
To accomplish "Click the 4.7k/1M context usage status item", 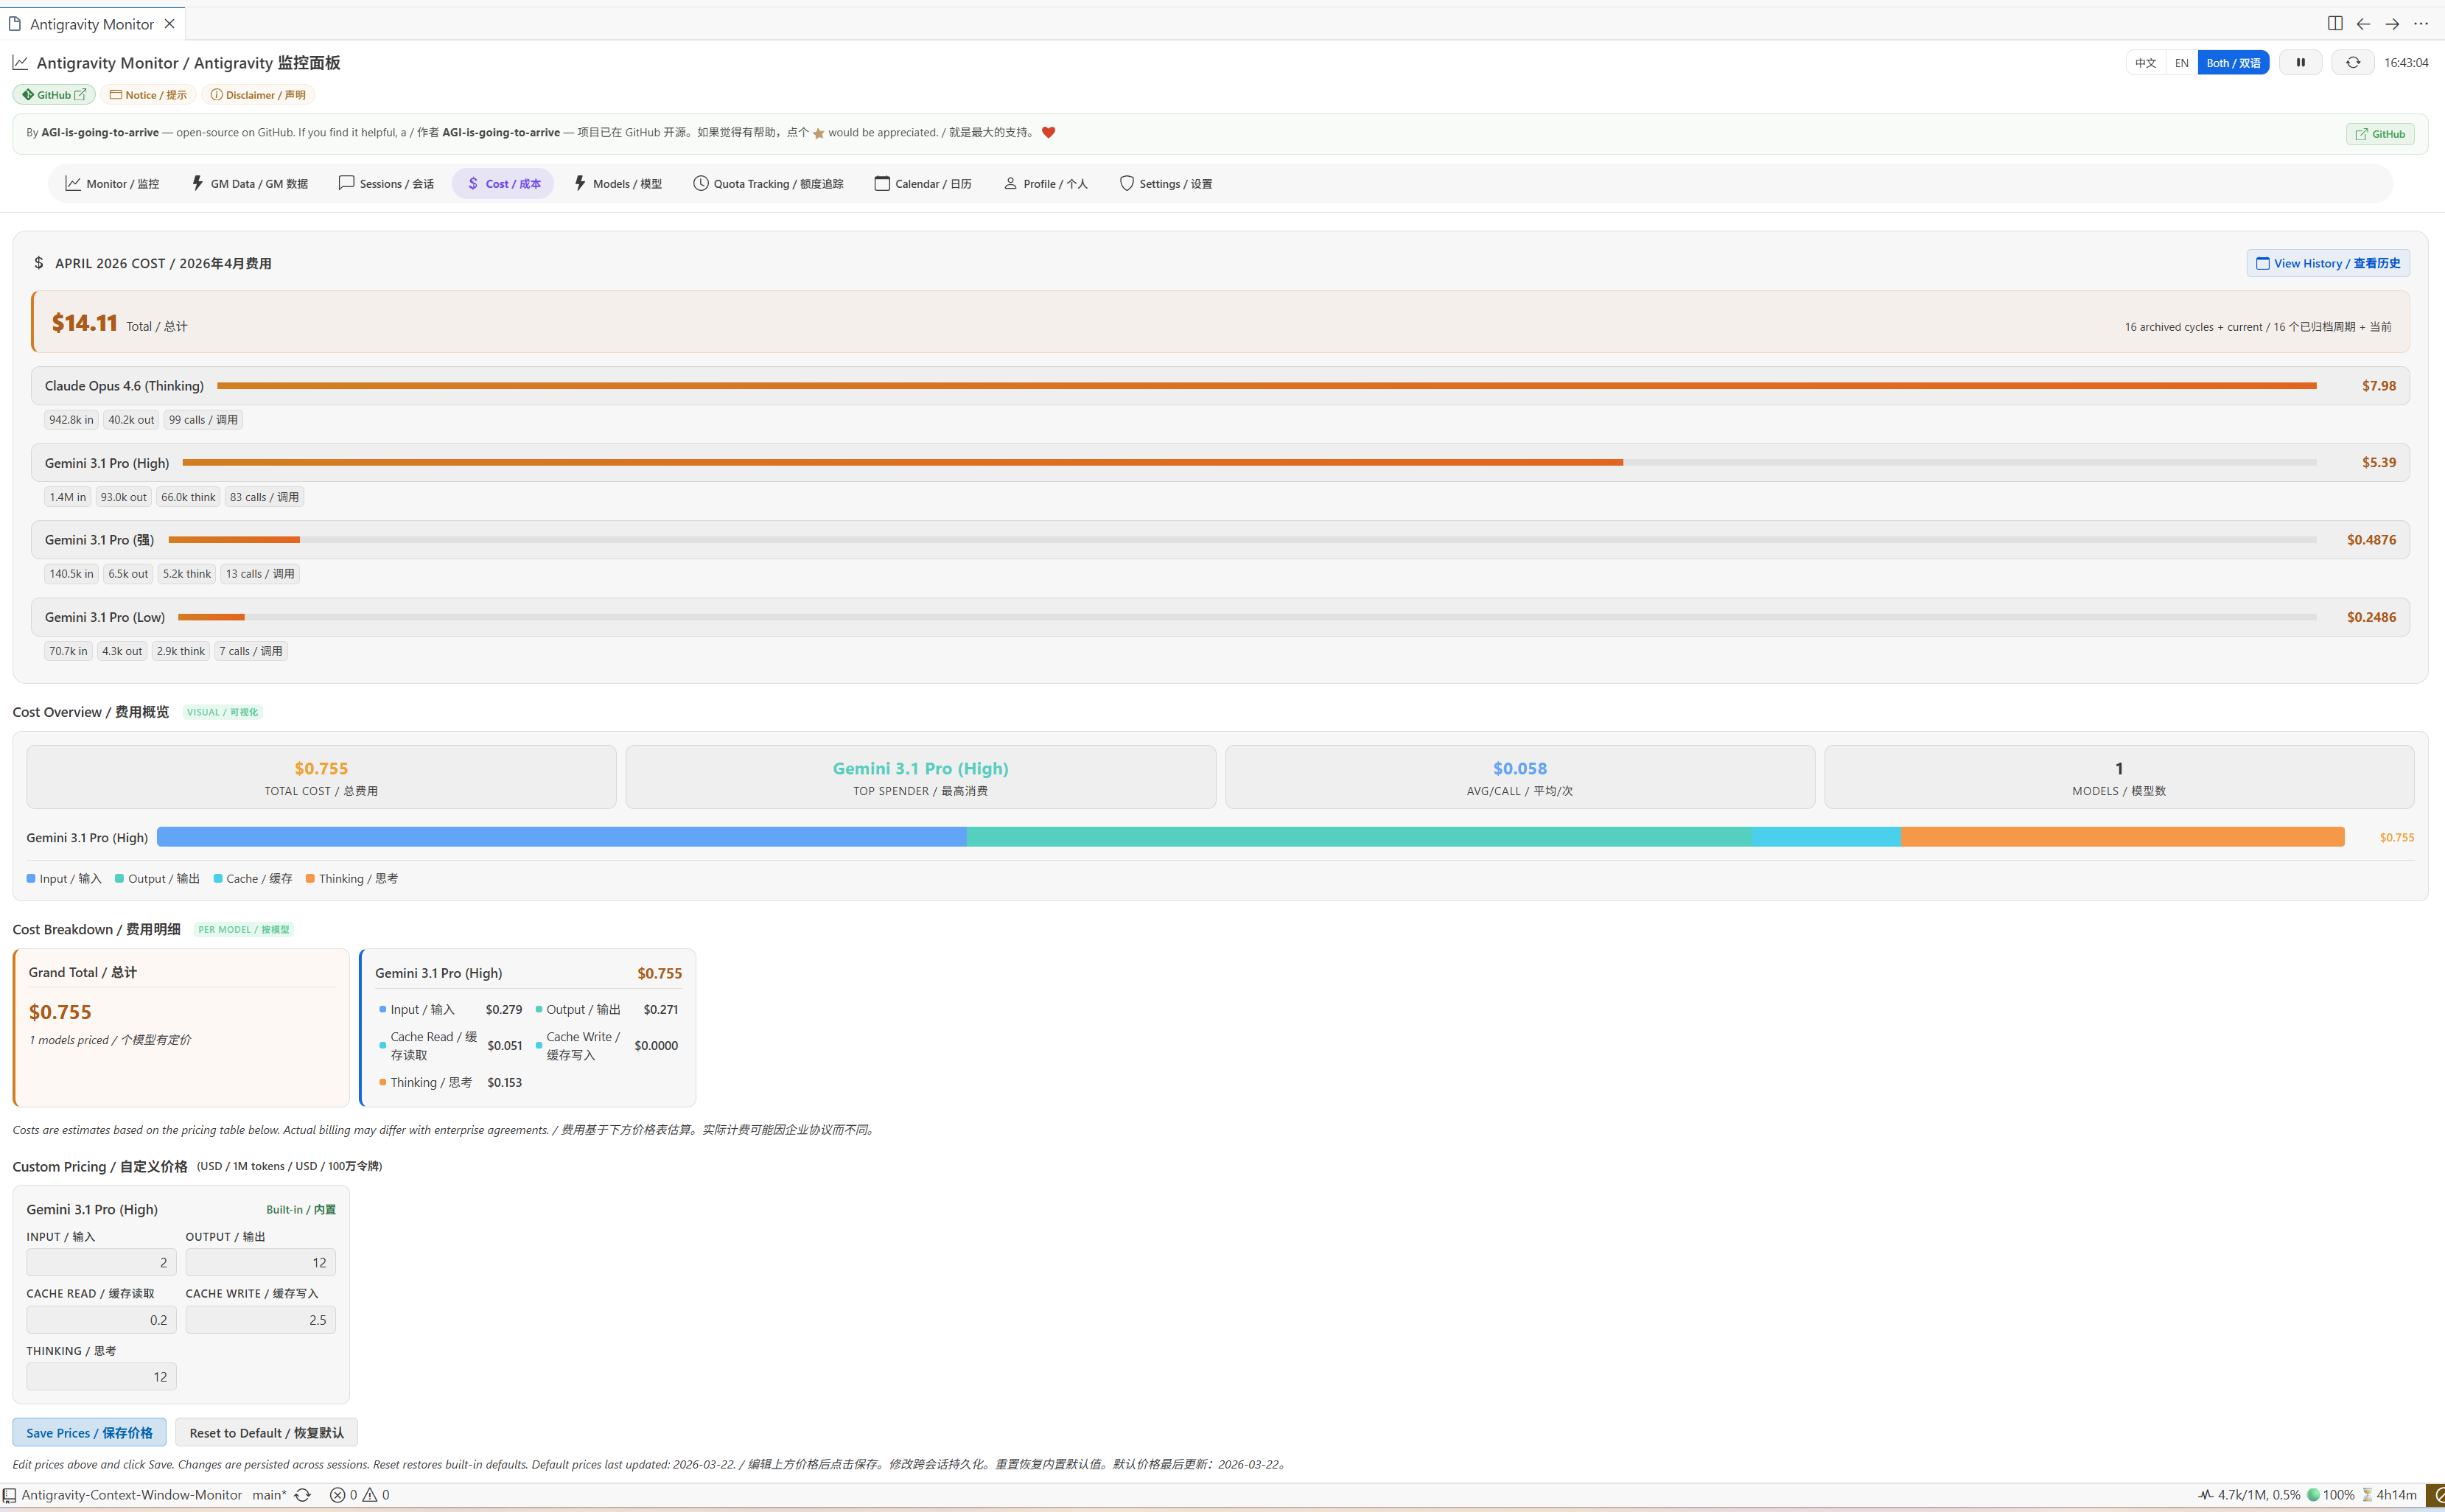I will point(2249,1495).
